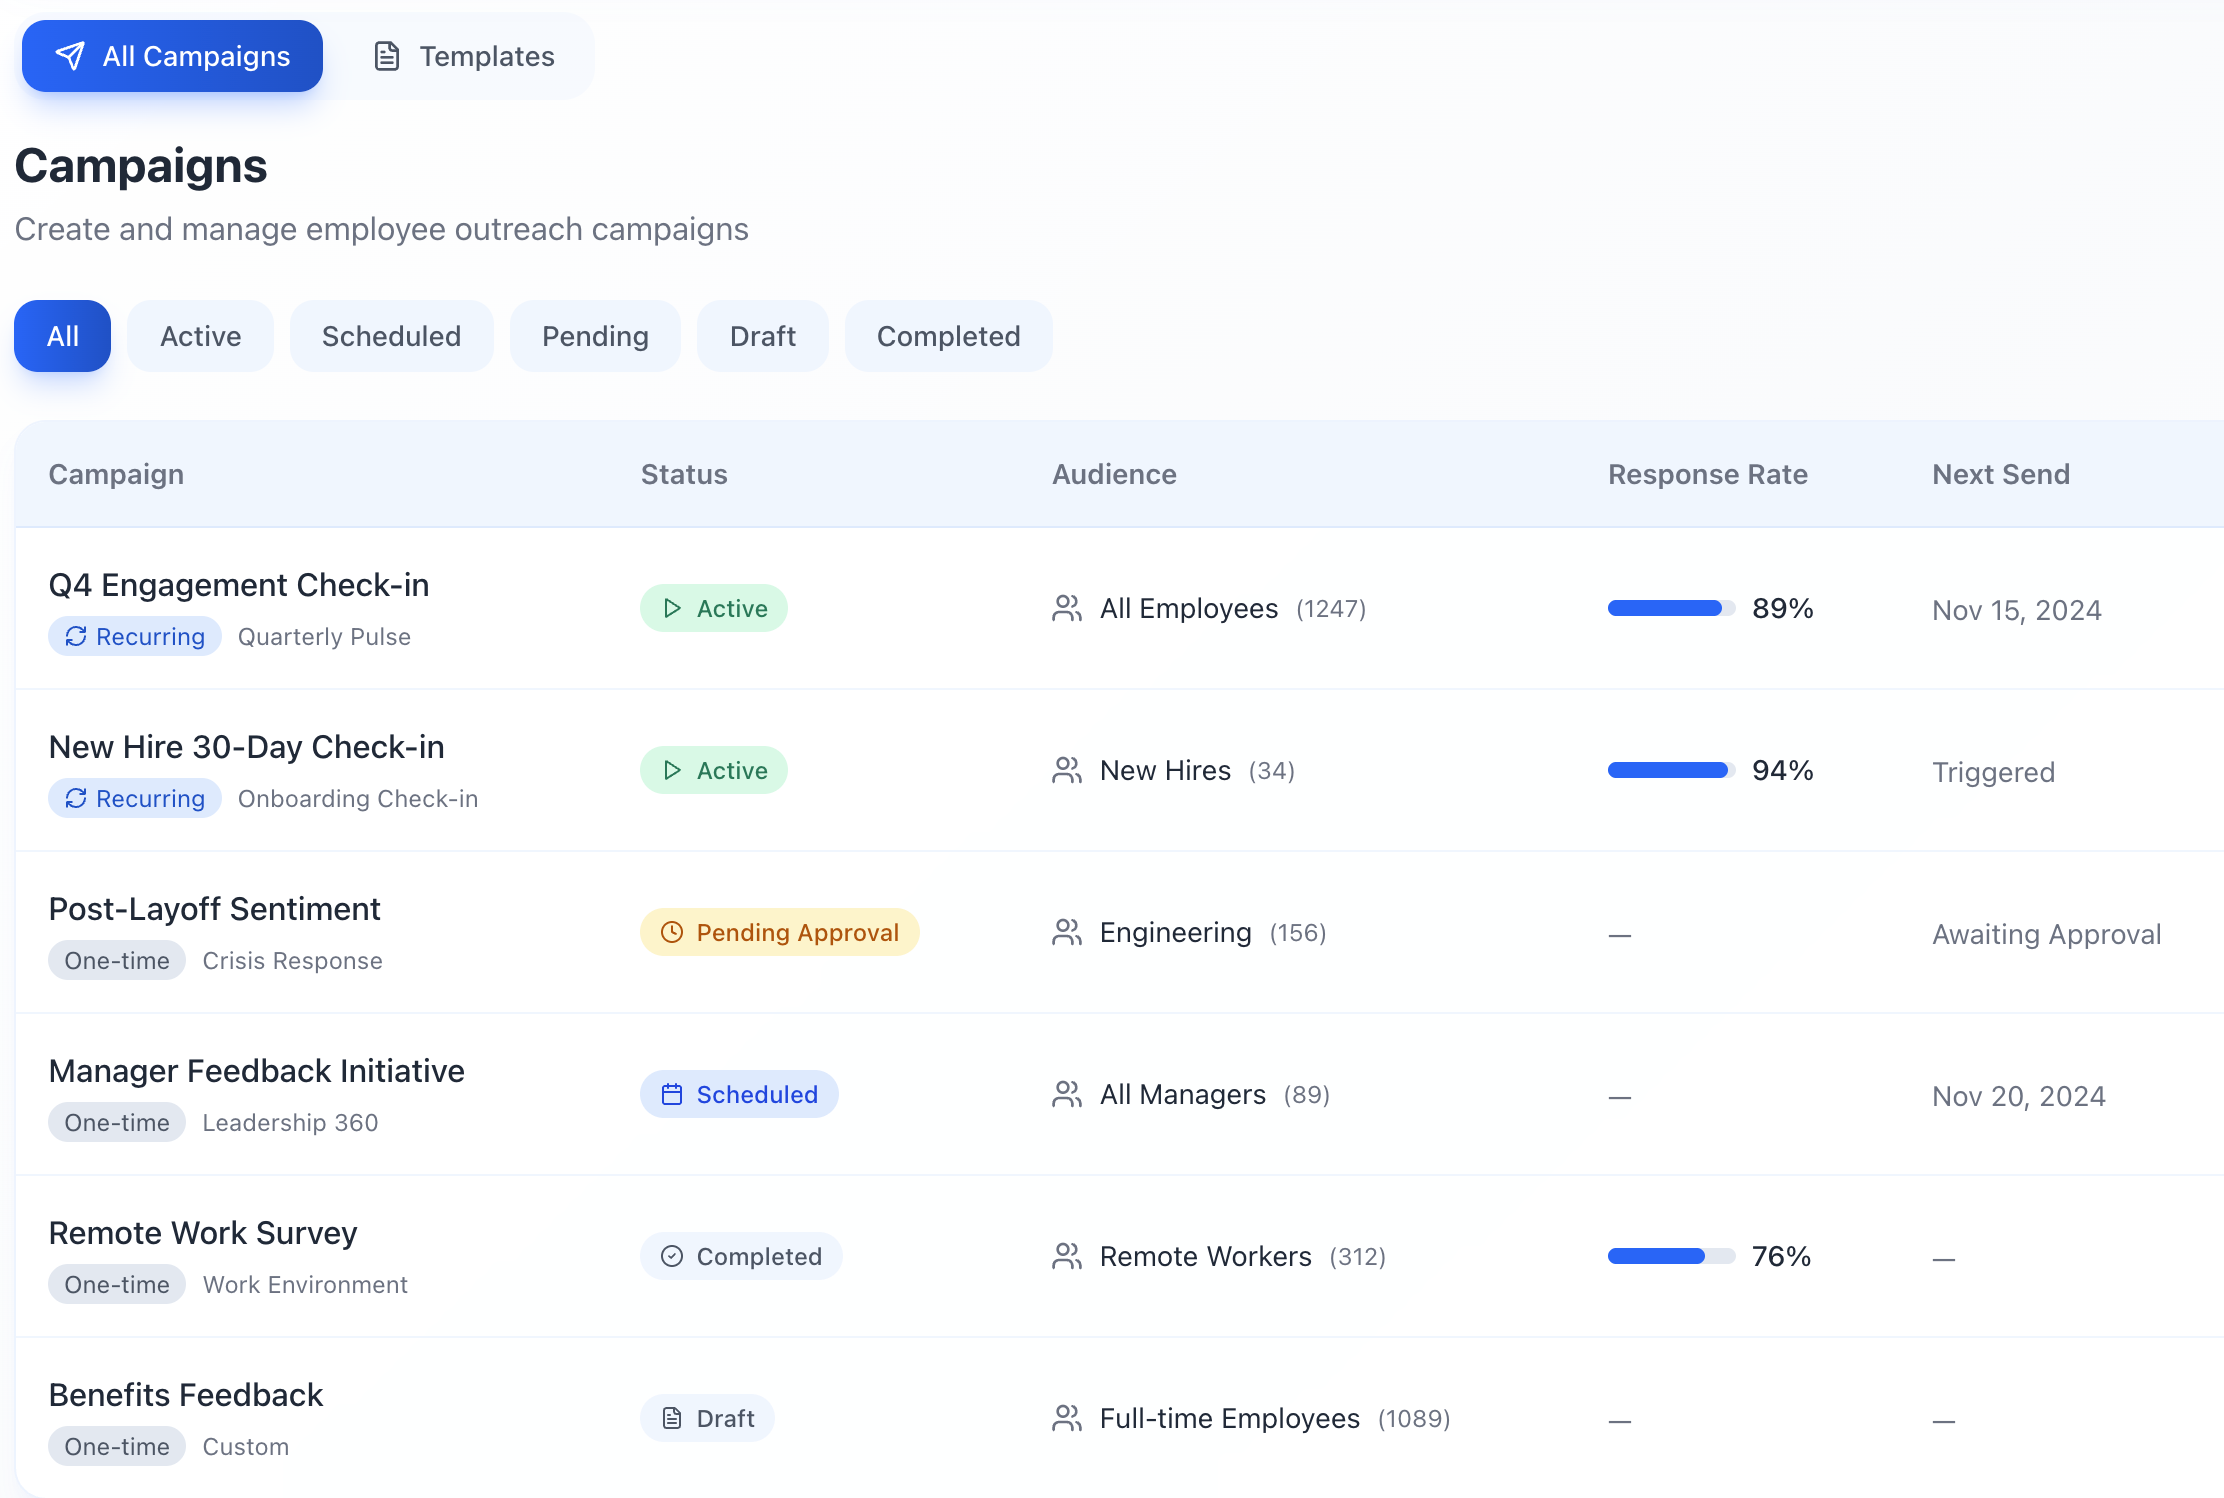Image resolution: width=2224 pixels, height=1498 pixels.
Task: Show only Completed campaigns filter
Action: pyautogui.click(x=948, y=336)
